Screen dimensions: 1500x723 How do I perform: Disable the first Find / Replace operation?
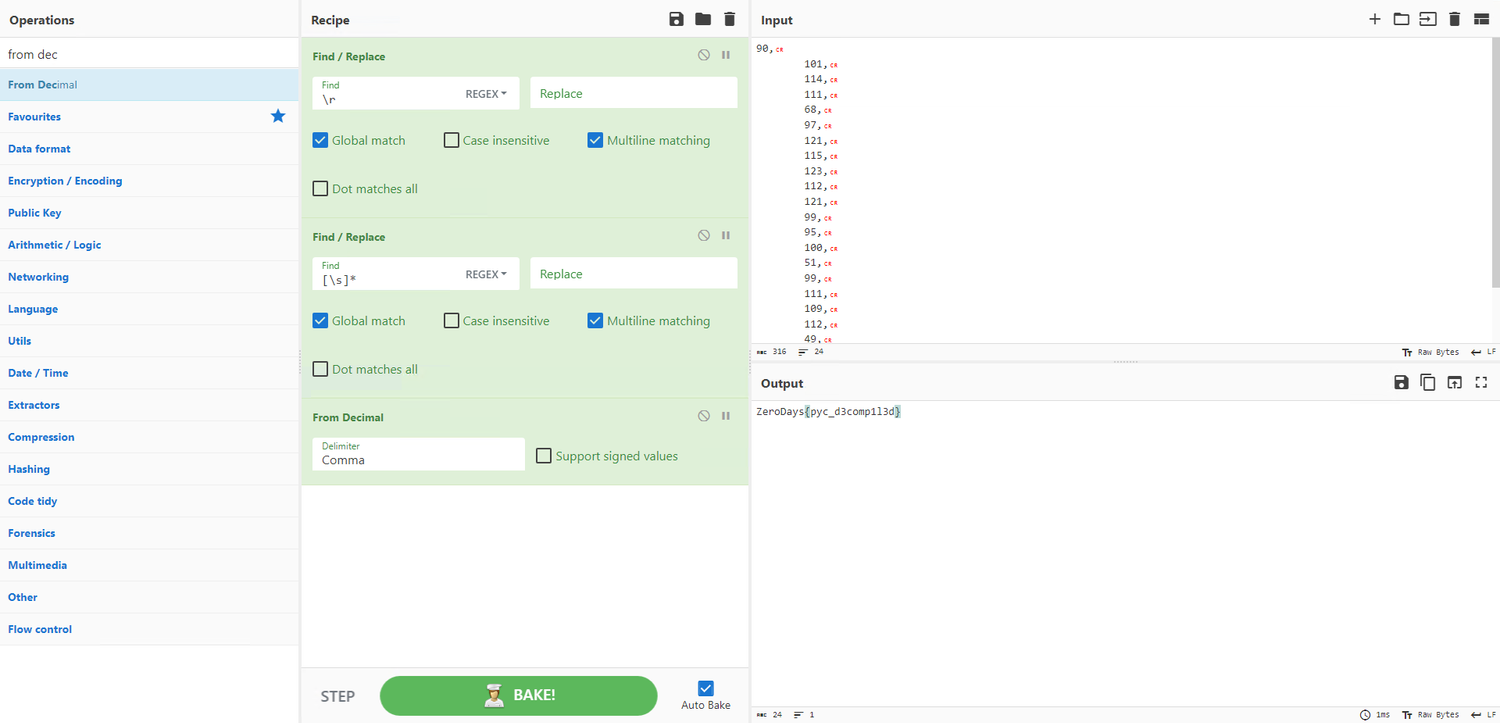tap(703, 54)
